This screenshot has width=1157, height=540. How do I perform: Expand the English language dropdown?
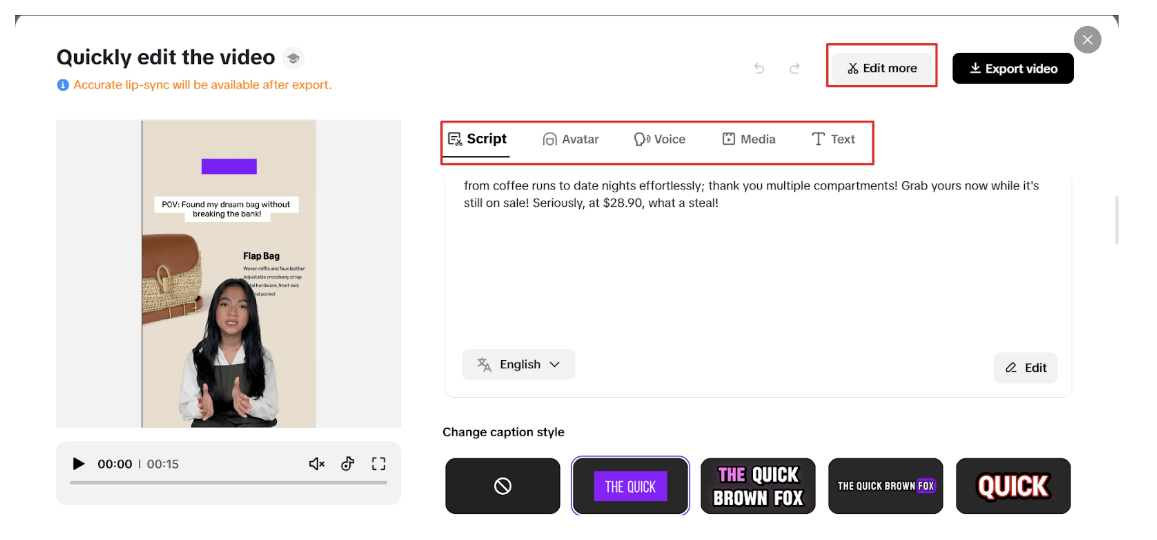(518, 365)
